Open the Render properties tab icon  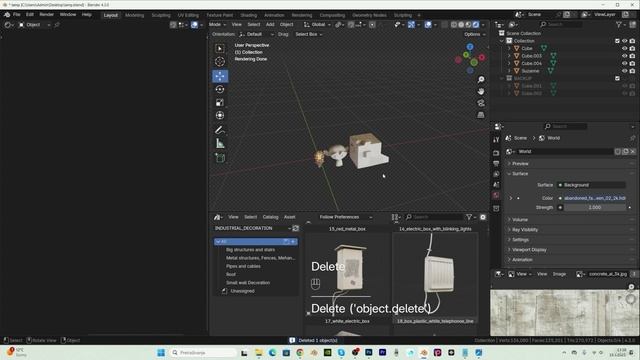coord(496,153)
